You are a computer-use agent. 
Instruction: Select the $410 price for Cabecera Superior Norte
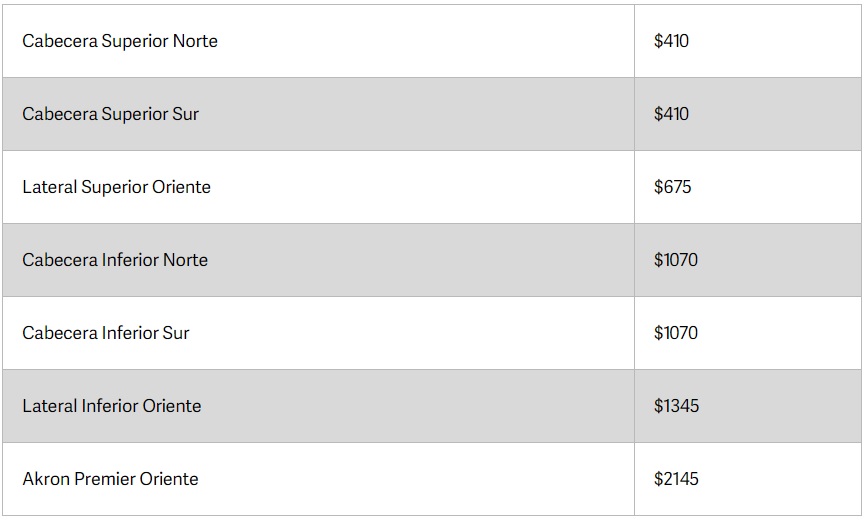(x=671, y=41)
